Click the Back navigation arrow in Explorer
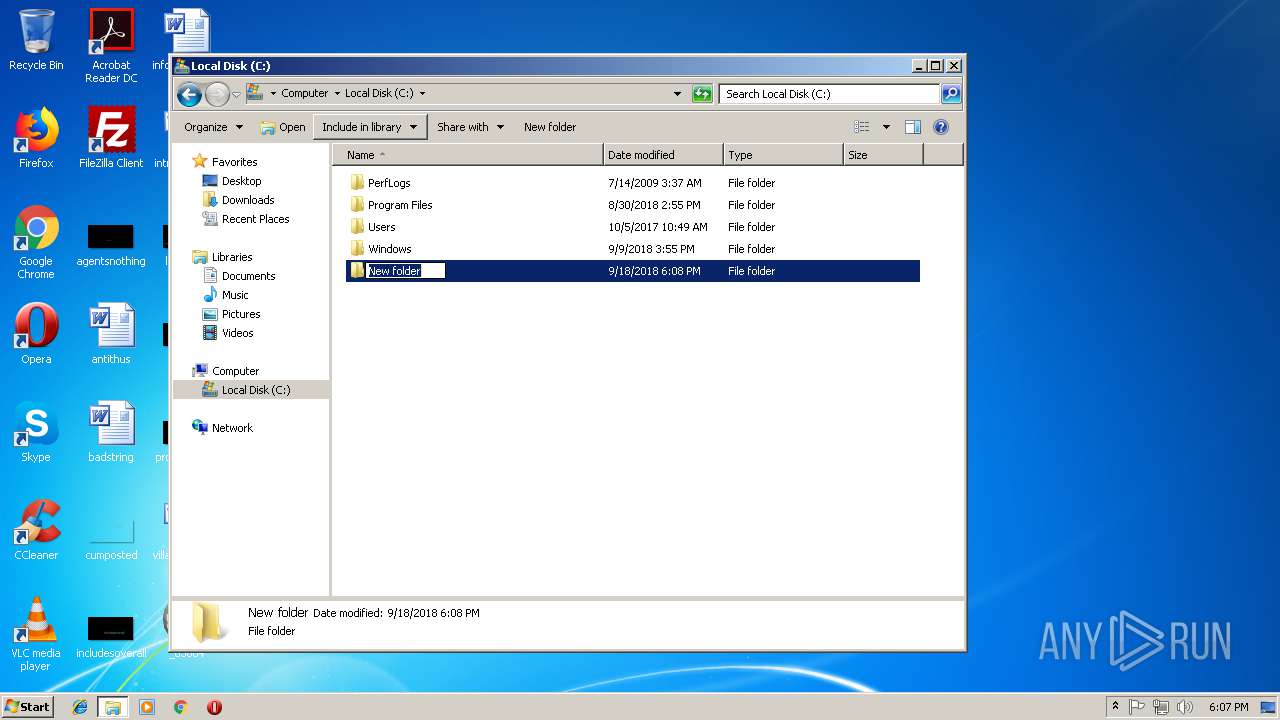 [189, 94]
